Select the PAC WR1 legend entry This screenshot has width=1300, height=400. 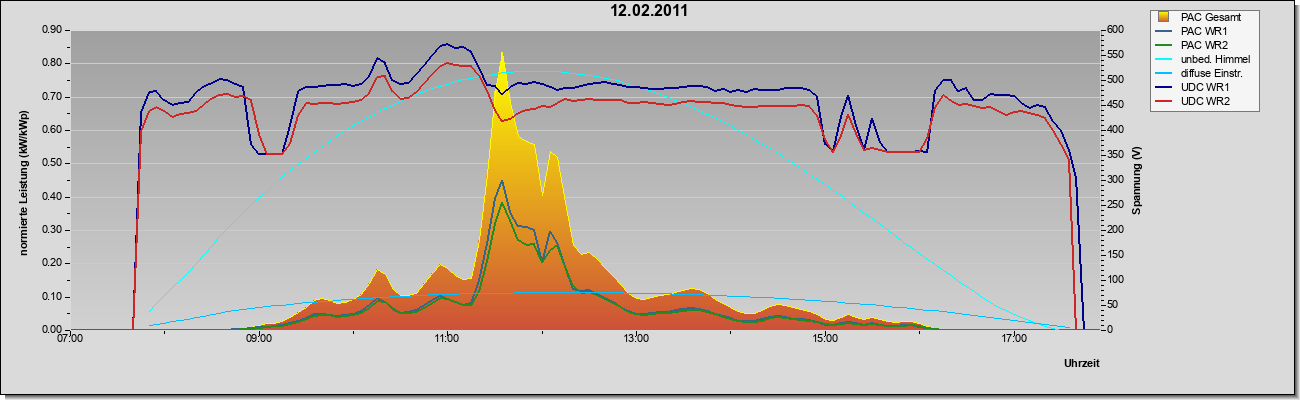click(1199, 31)
